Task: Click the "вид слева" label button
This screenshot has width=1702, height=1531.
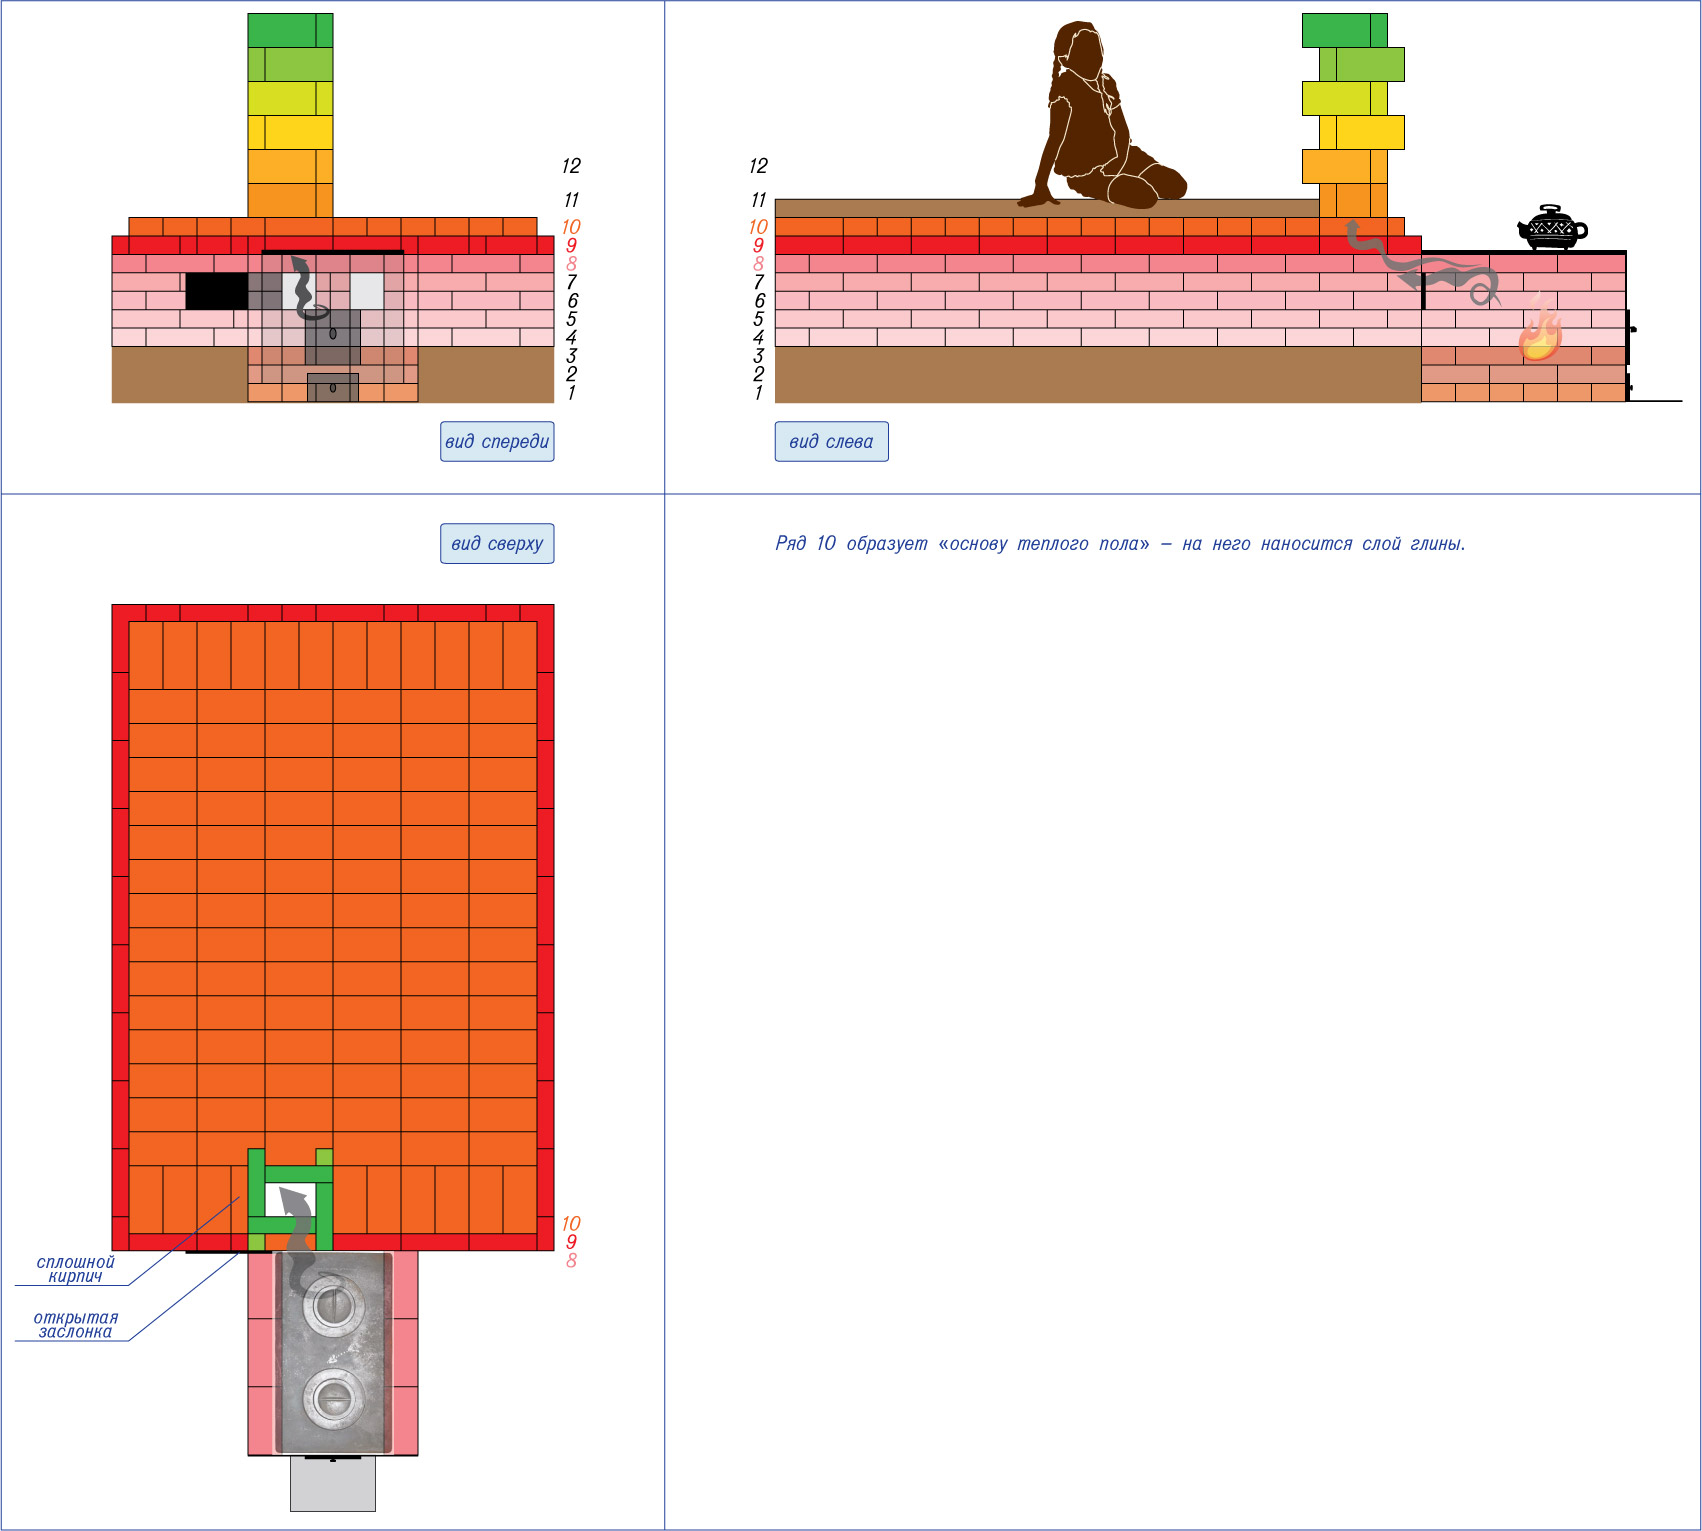Action: click(831, 441)
